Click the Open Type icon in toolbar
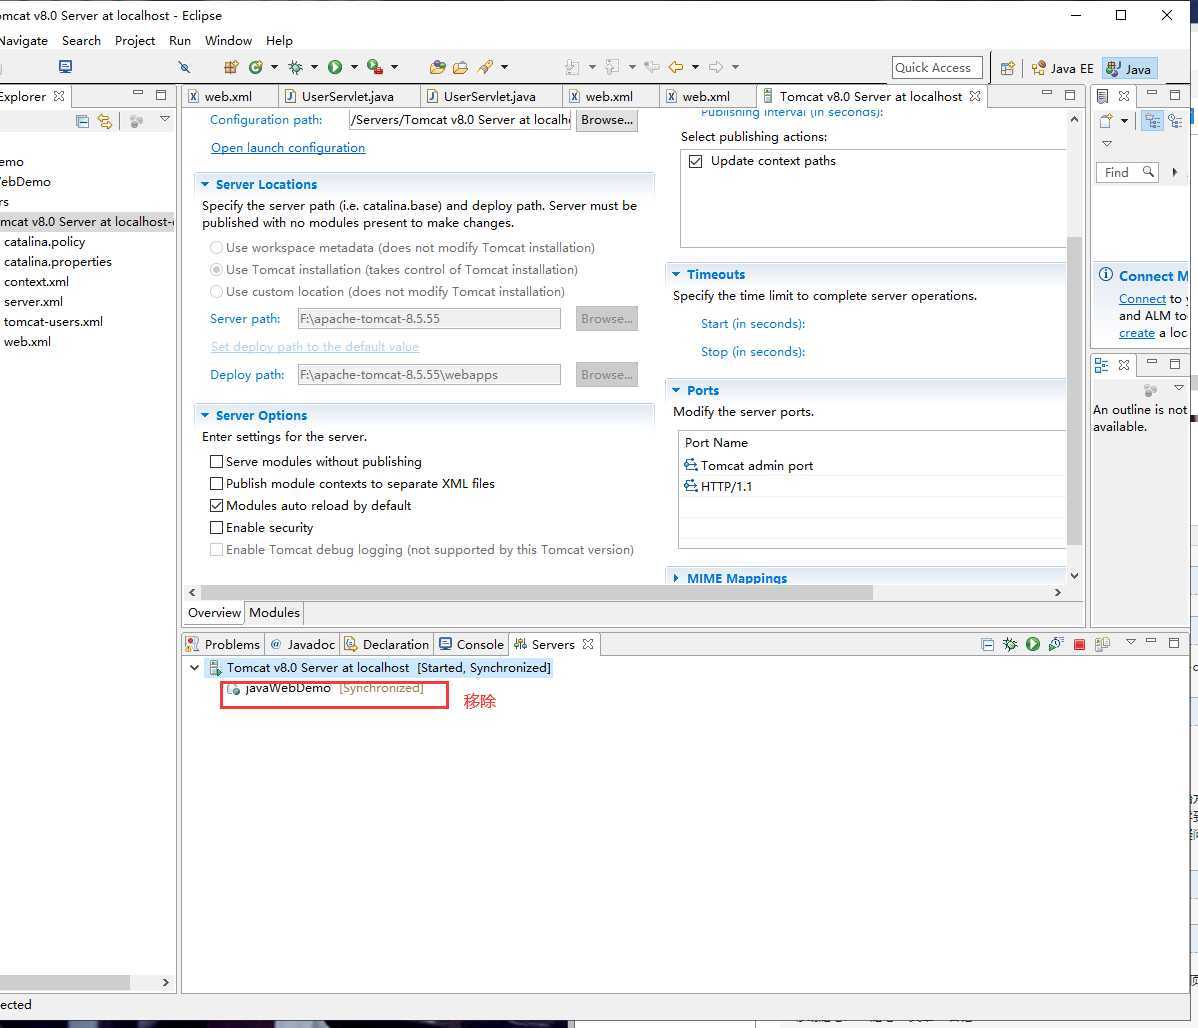The height and width of the screenshot is (1028, 1198). [438, 67]
